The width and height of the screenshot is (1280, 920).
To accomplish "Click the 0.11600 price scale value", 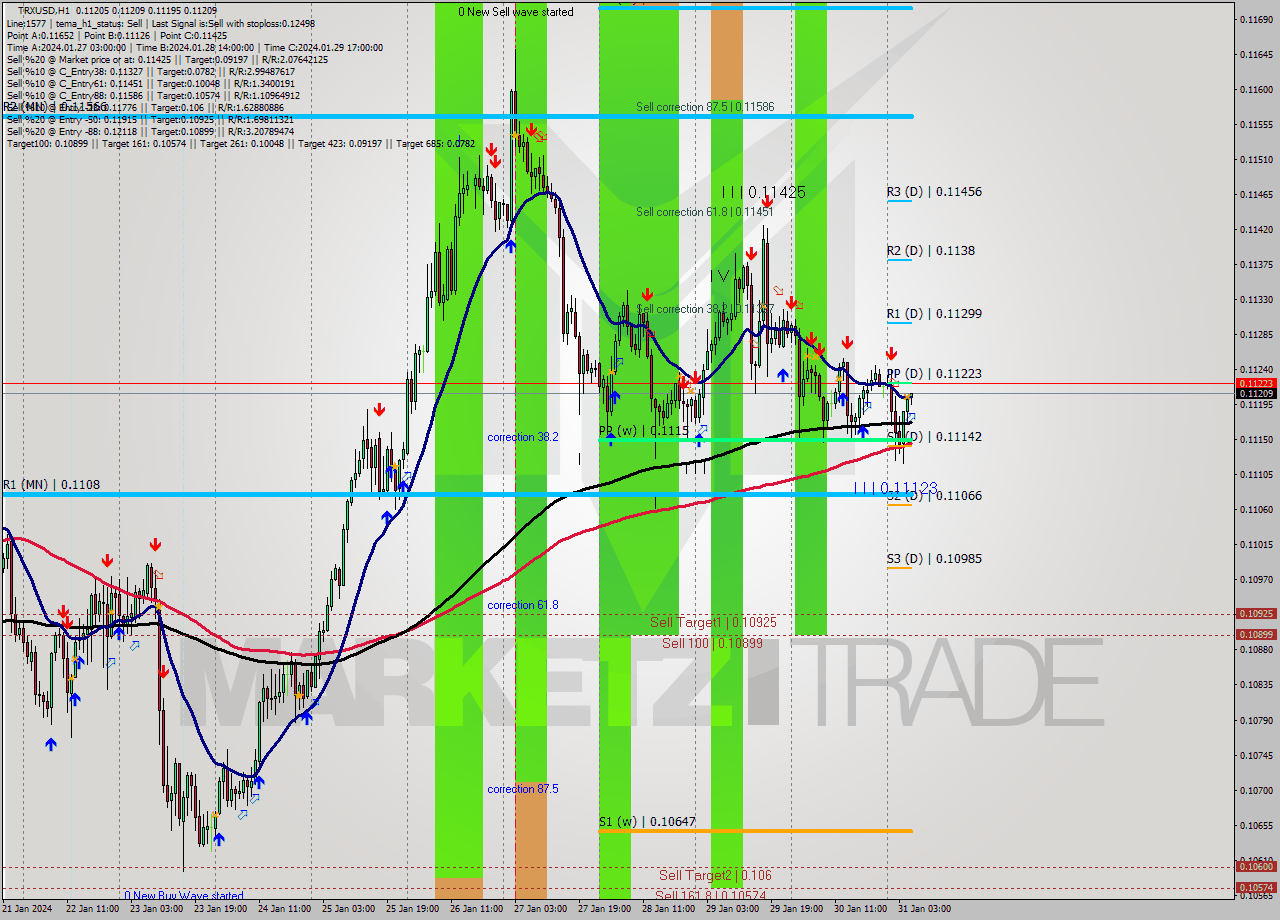I will [1255, 90].
